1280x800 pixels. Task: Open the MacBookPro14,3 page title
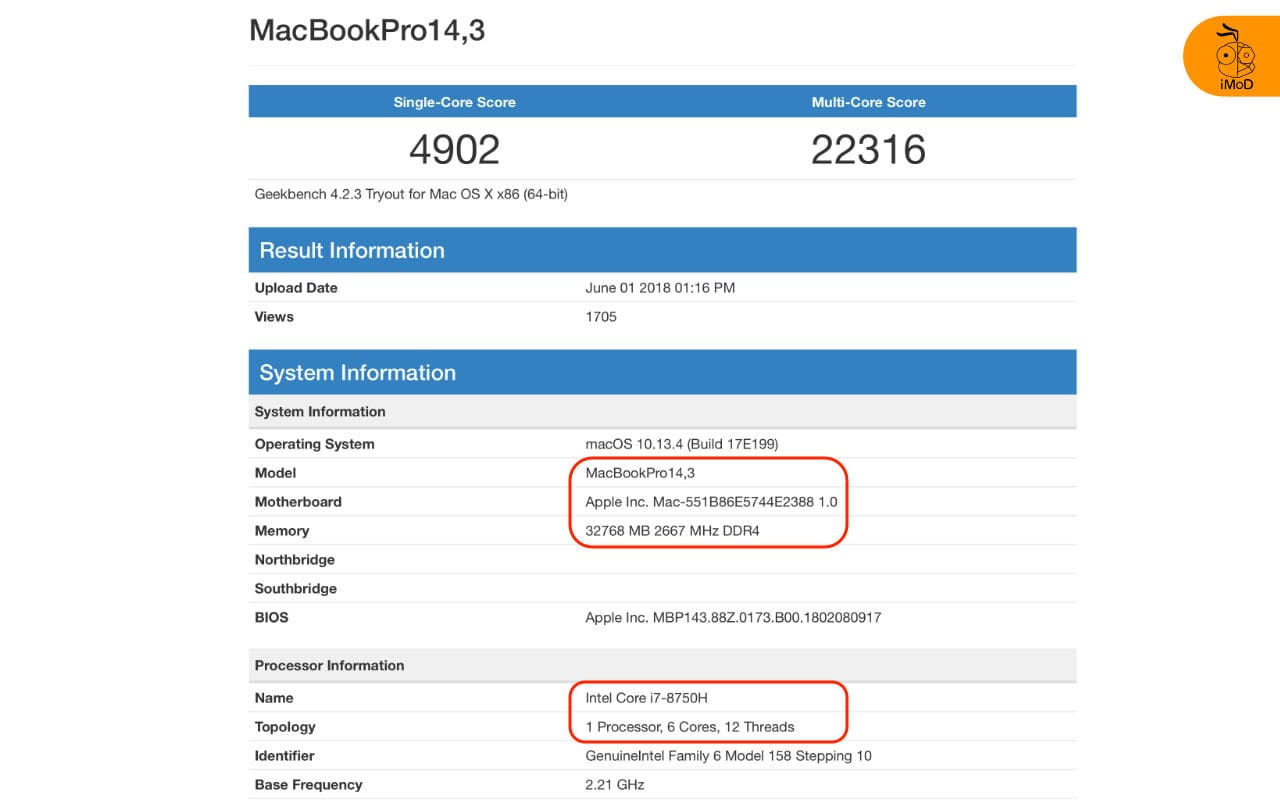[x=368, y=30]
